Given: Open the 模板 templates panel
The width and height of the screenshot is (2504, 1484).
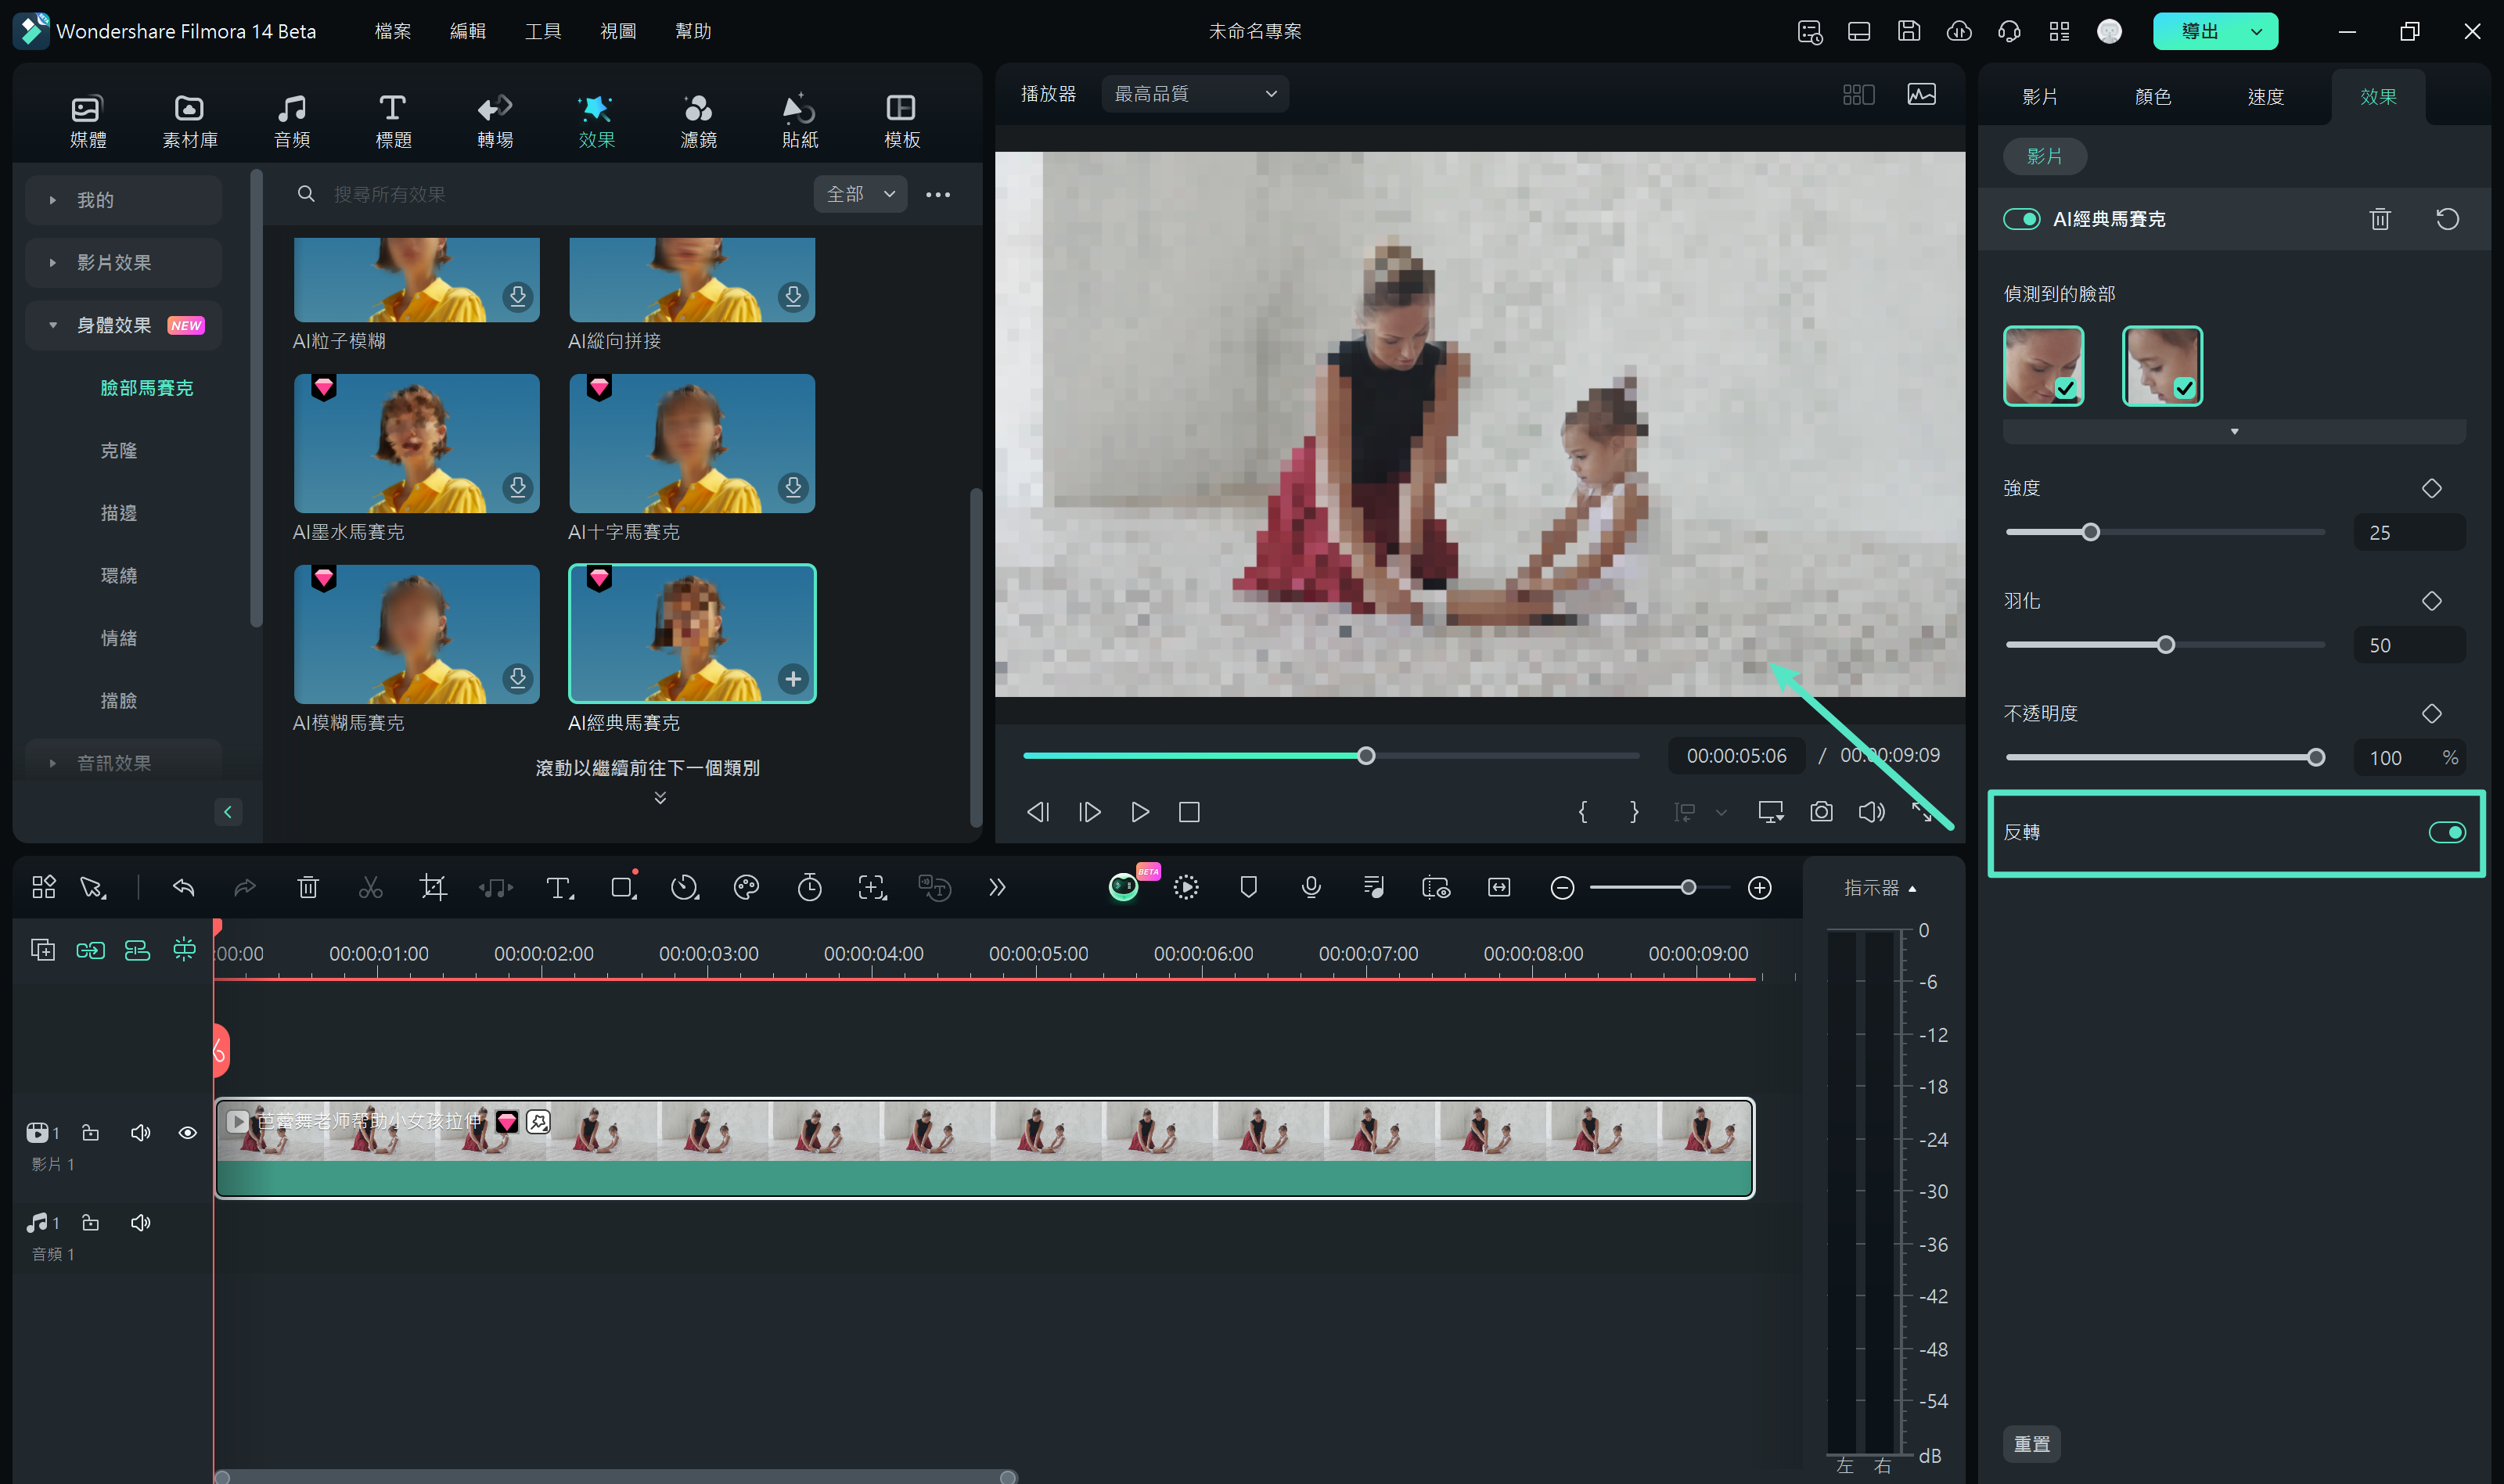Looking at the screenshot, I should 901,120.
